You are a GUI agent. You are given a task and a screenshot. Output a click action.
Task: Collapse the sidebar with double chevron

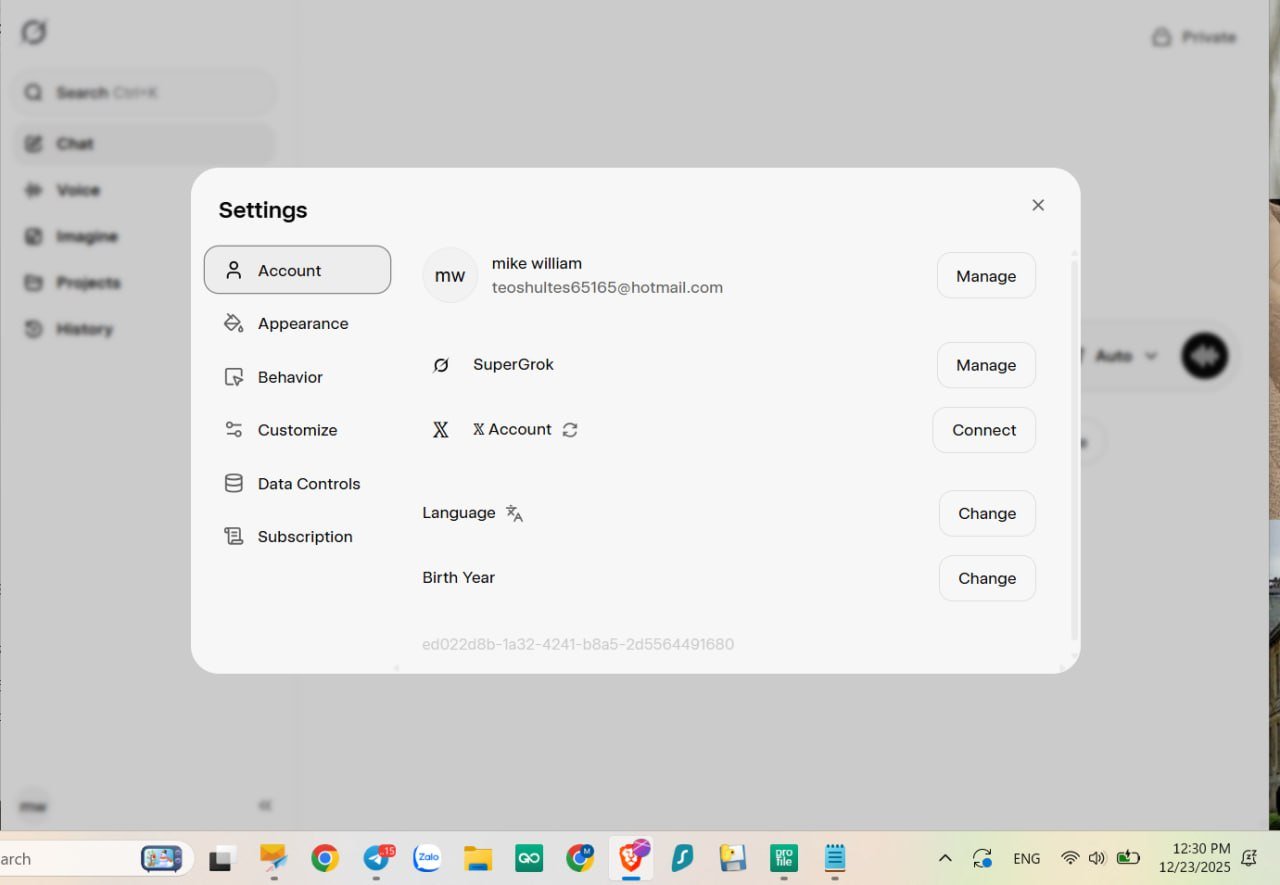point(265,805)
